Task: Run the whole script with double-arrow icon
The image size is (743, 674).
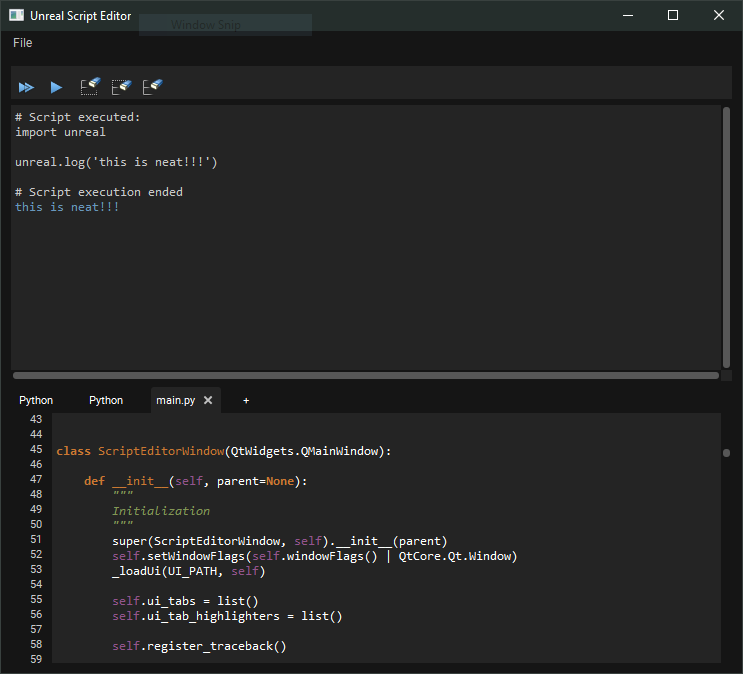Action: 26,88
